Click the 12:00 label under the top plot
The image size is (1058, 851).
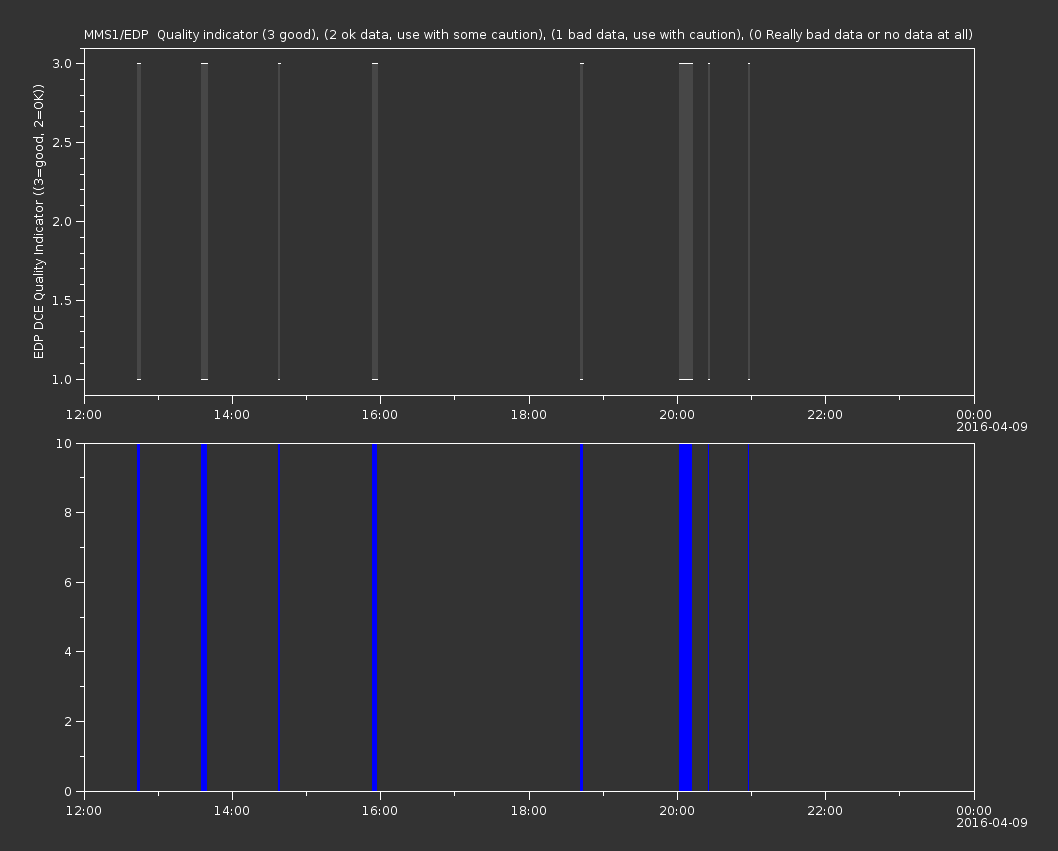[84, 414]
